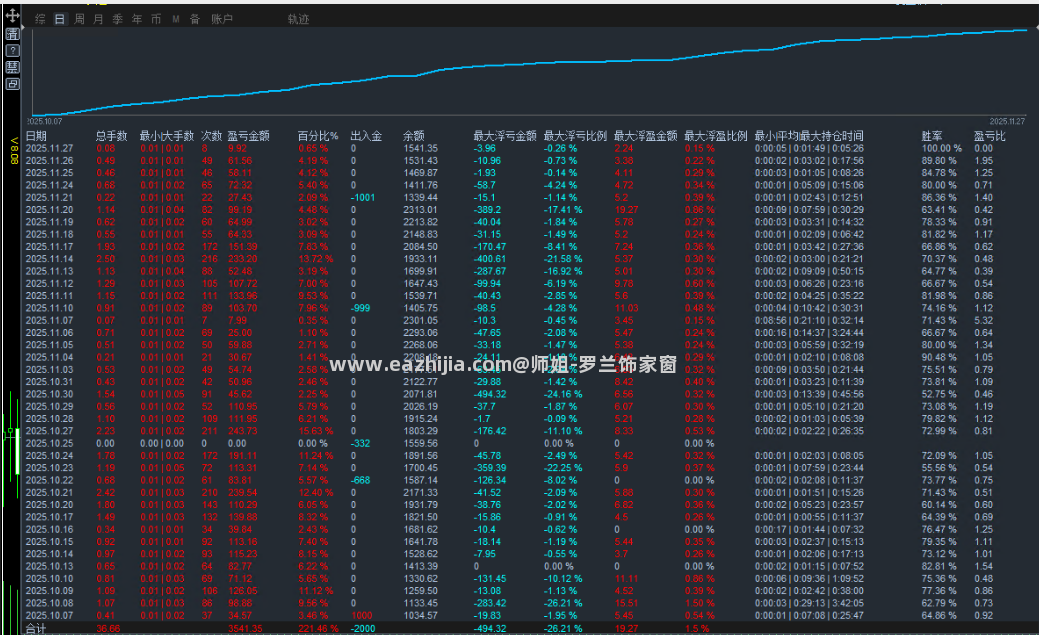Click the 总手数 column header
The height and width of the screenshot is (635, 1039).
tap(111, 136)
